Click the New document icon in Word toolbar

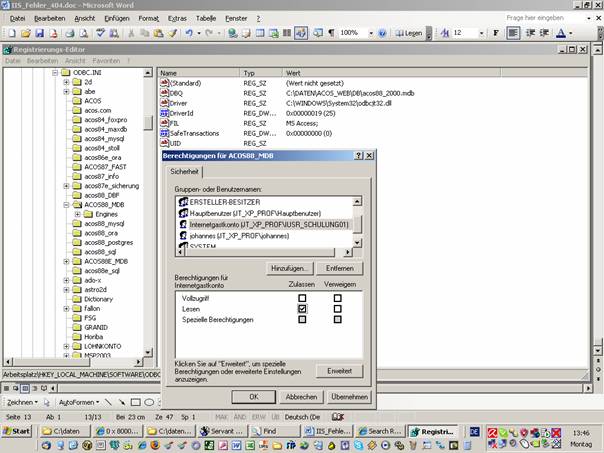point(12,33)
